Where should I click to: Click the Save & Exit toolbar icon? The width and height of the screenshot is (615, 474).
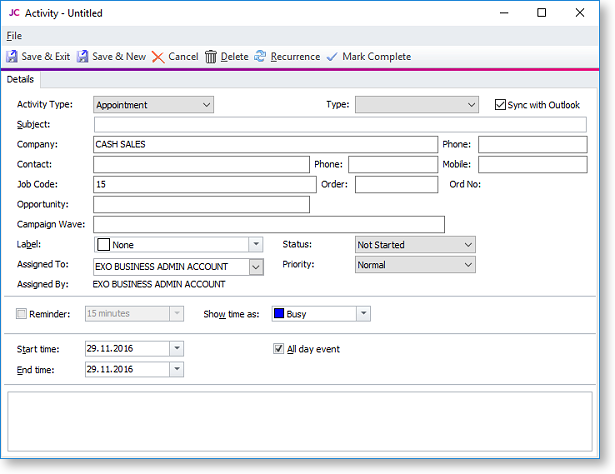(x=12, y=57)
